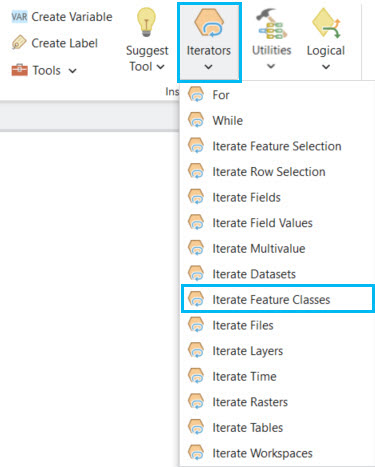Pick Iterate Field Values
The height and width of the screenshot is (467, 375).
pos(277,223)
